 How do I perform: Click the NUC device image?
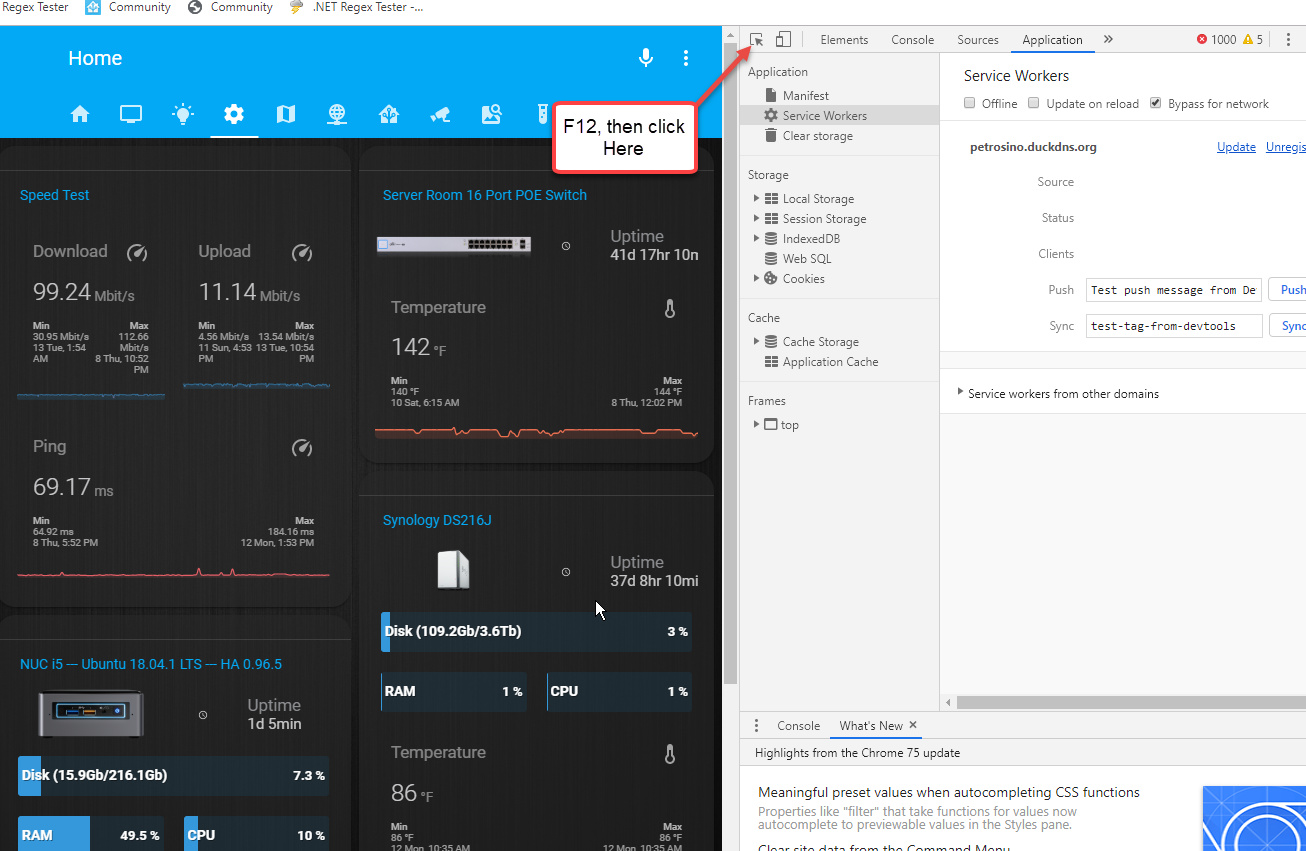tap(91, 714)
